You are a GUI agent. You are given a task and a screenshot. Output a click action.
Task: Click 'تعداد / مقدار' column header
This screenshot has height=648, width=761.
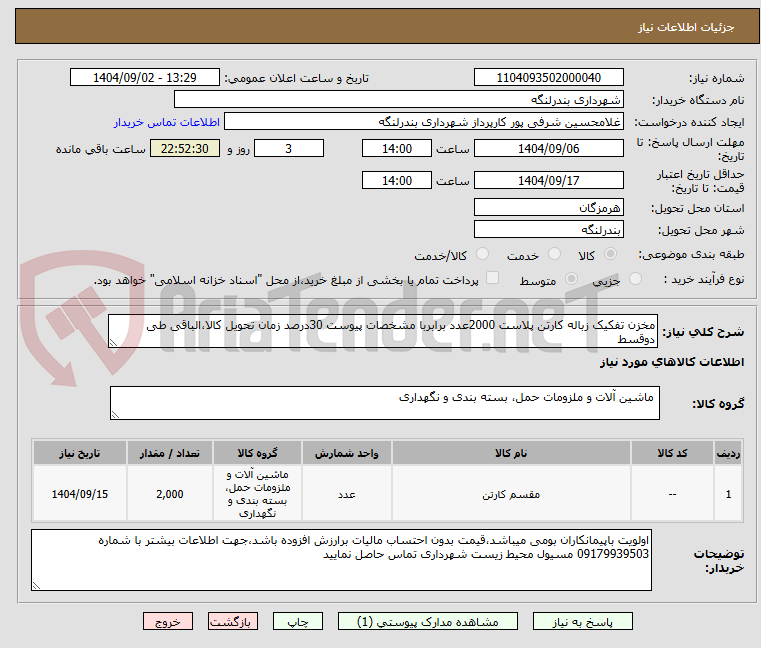(x=169, y=453)
